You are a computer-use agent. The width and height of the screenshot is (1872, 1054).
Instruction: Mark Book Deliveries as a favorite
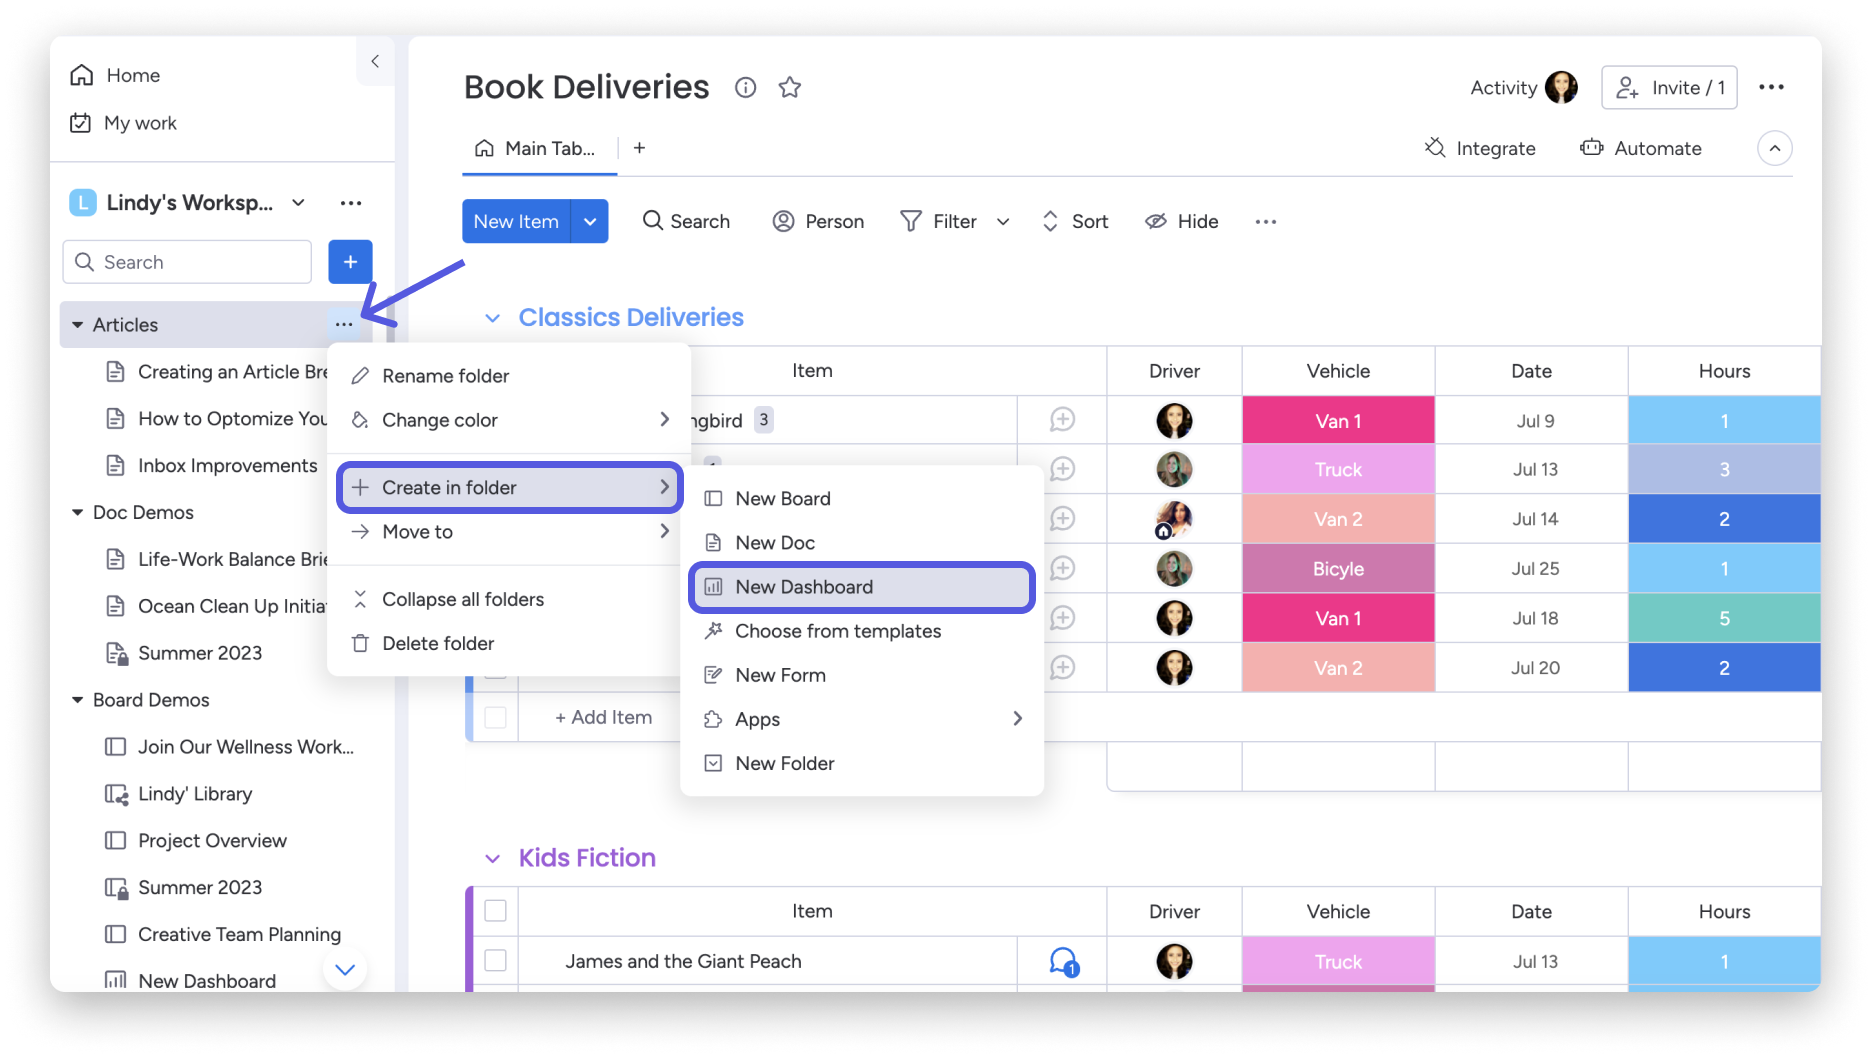point(789,87)
